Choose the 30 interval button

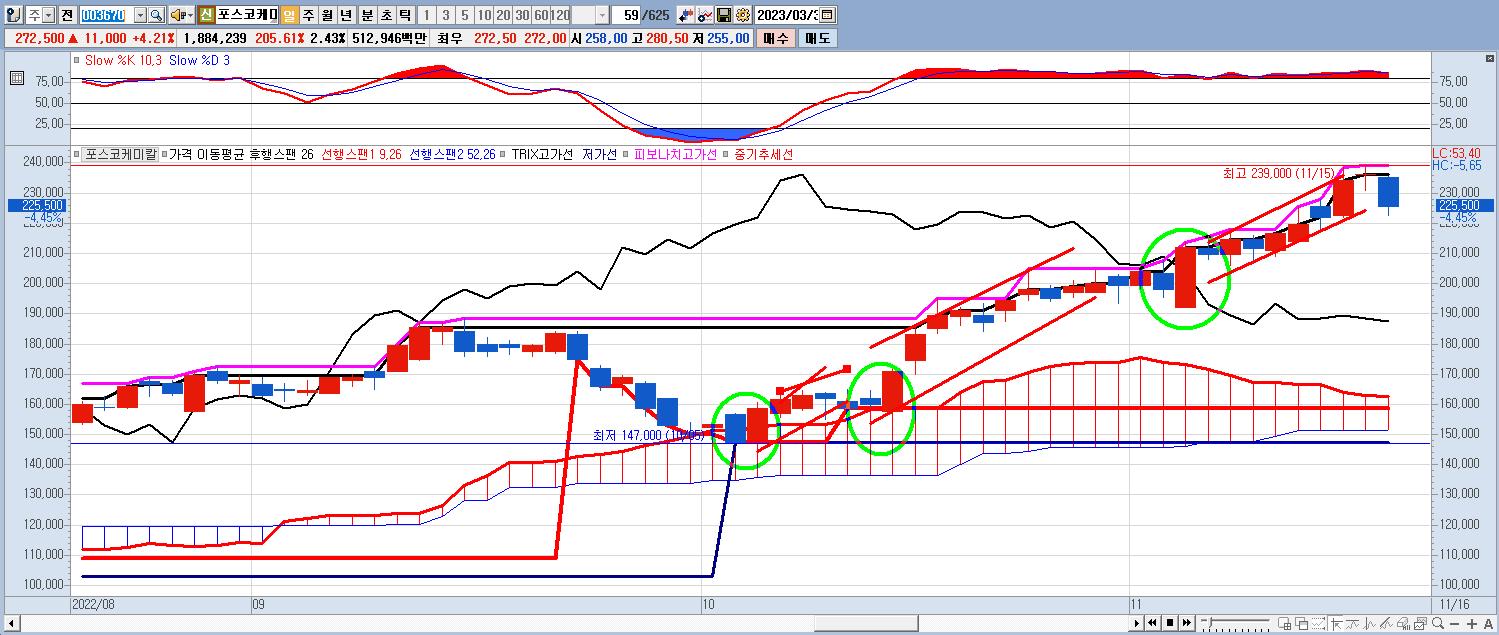tap(522, 15)
